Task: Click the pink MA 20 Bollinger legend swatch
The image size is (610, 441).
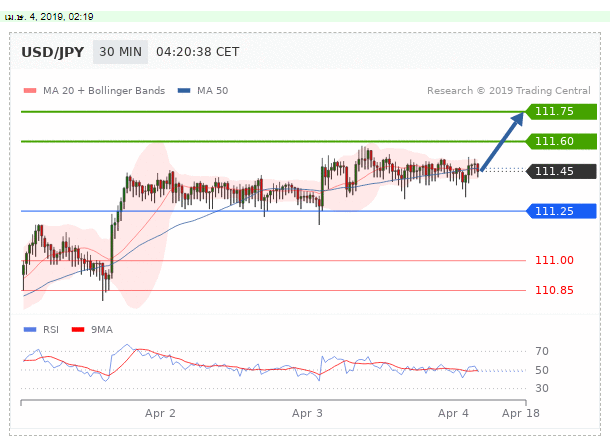Action: (x=30, y=91)
